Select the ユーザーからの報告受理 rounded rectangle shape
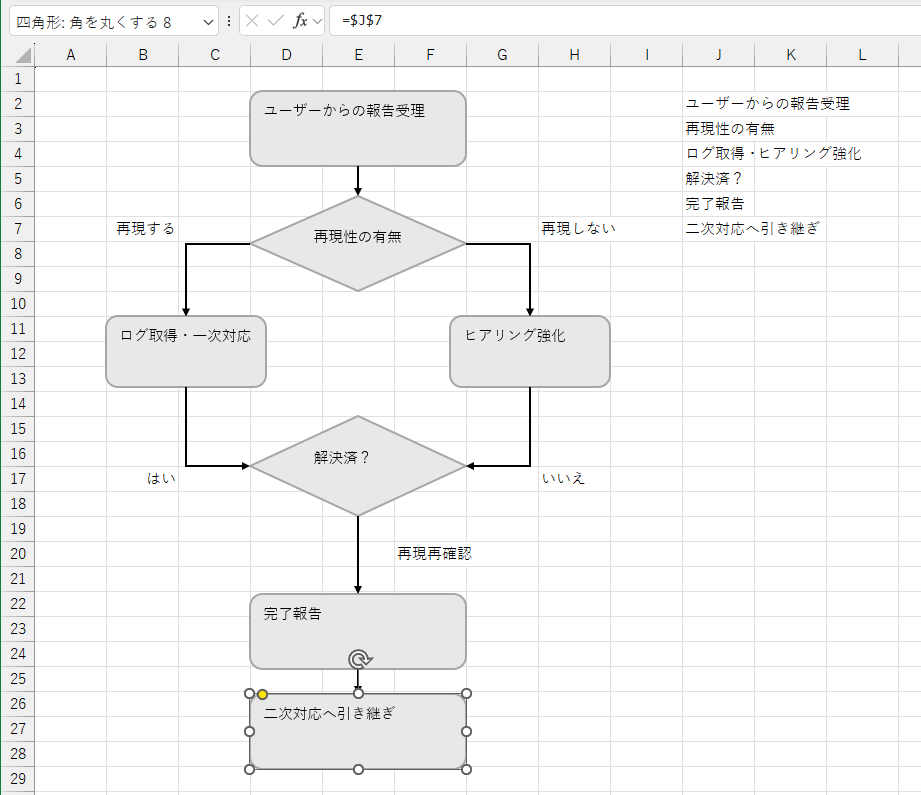Viewport: 921px width, 795px height. [357, 128]
